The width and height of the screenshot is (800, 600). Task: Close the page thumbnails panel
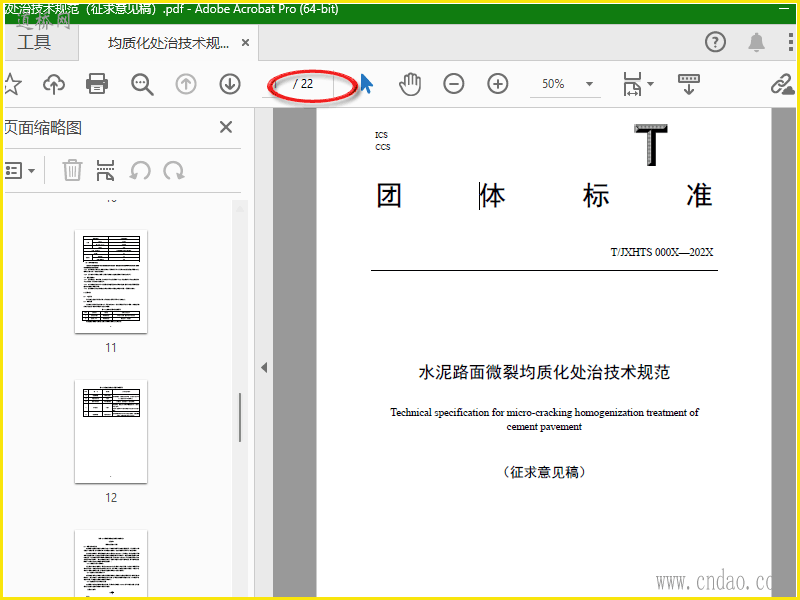click(226, 127)
